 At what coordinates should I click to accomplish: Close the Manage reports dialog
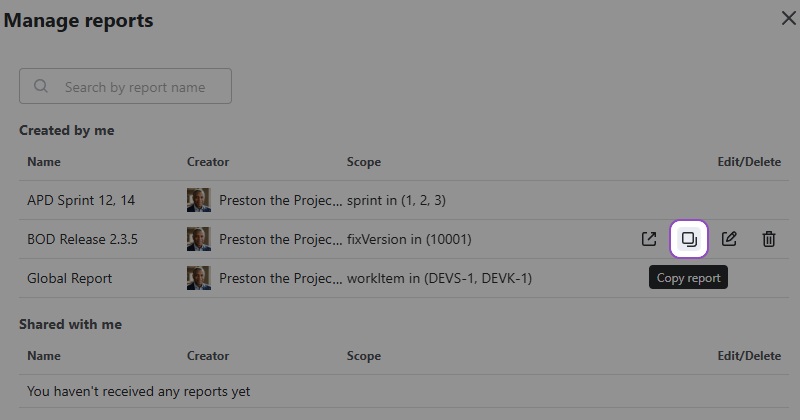tap(788, 17)
